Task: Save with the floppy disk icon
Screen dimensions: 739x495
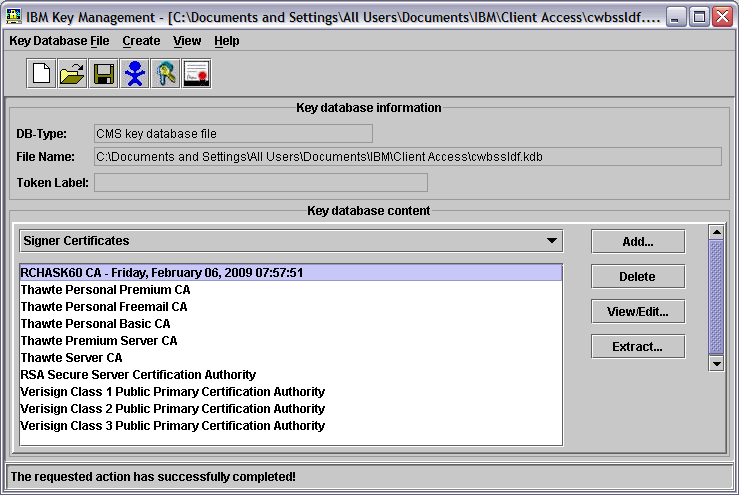Action: coord(103,74)
